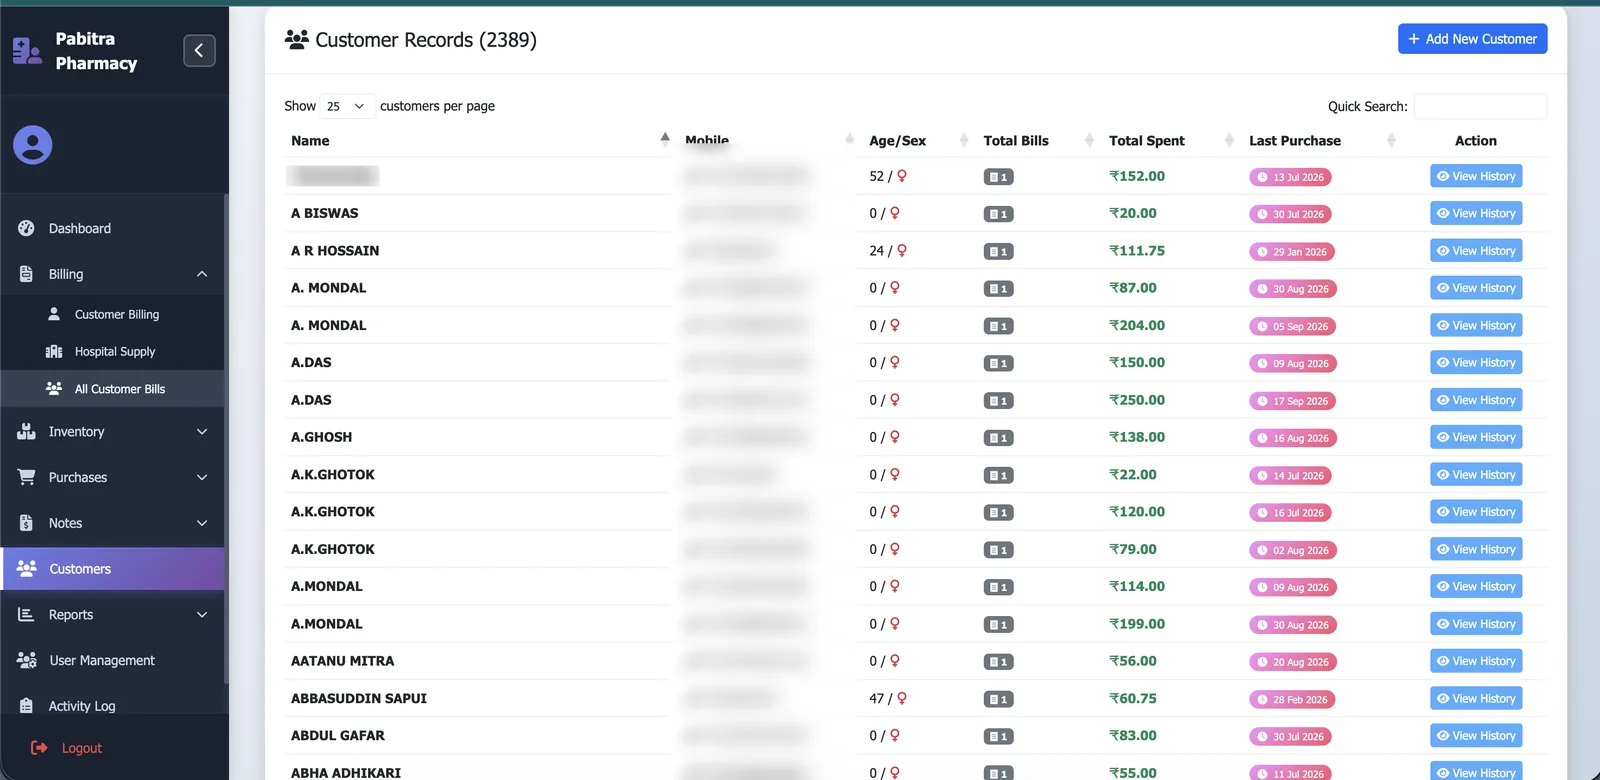Click the User Management icon
The image size is (1600, 780).
[27, 660]
